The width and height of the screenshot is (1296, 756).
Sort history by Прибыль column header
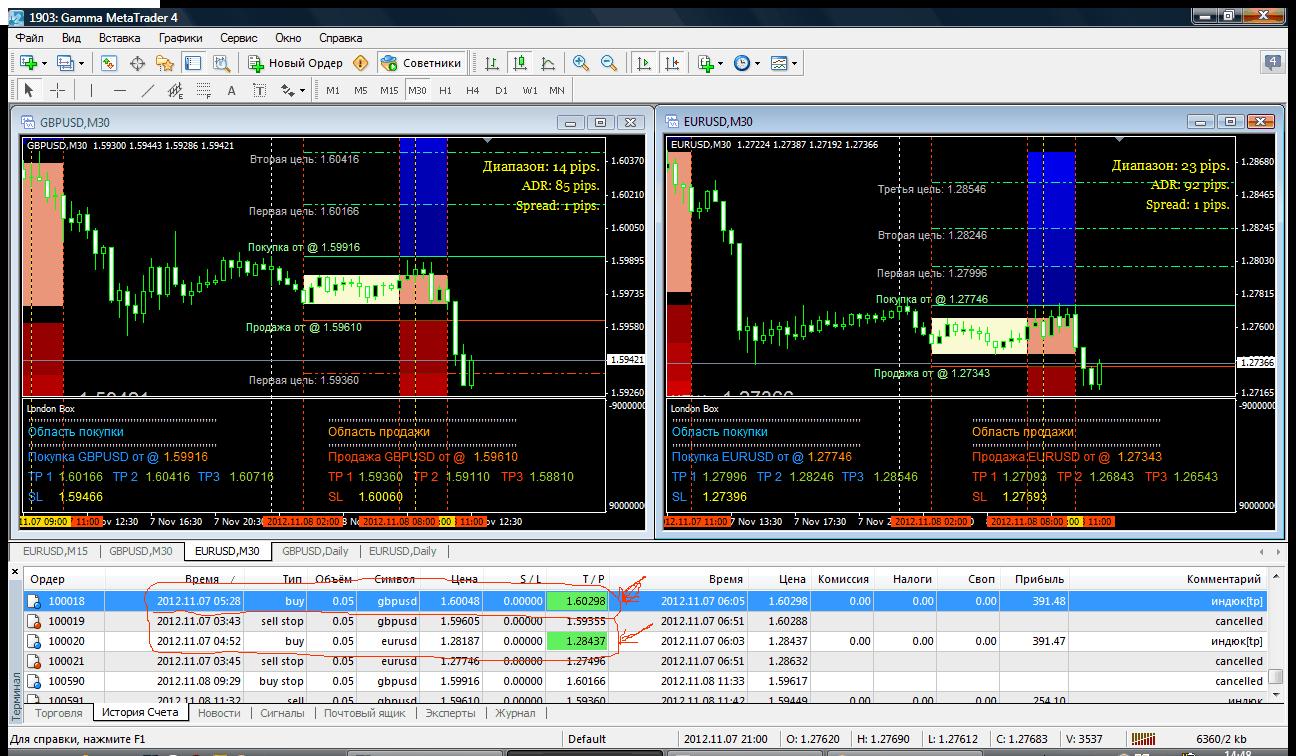pos(1040,579)
